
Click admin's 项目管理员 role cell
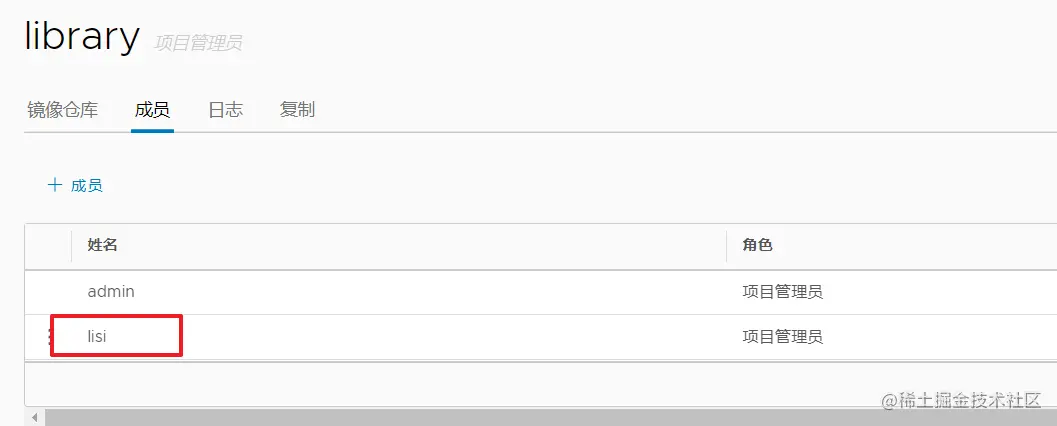coord(782,292)
